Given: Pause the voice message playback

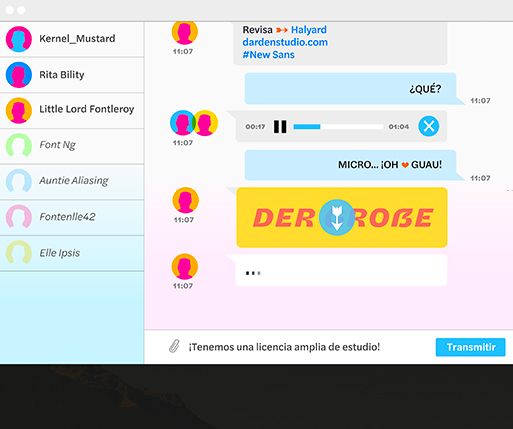Looking at the screenshot, I should [280, 127].
